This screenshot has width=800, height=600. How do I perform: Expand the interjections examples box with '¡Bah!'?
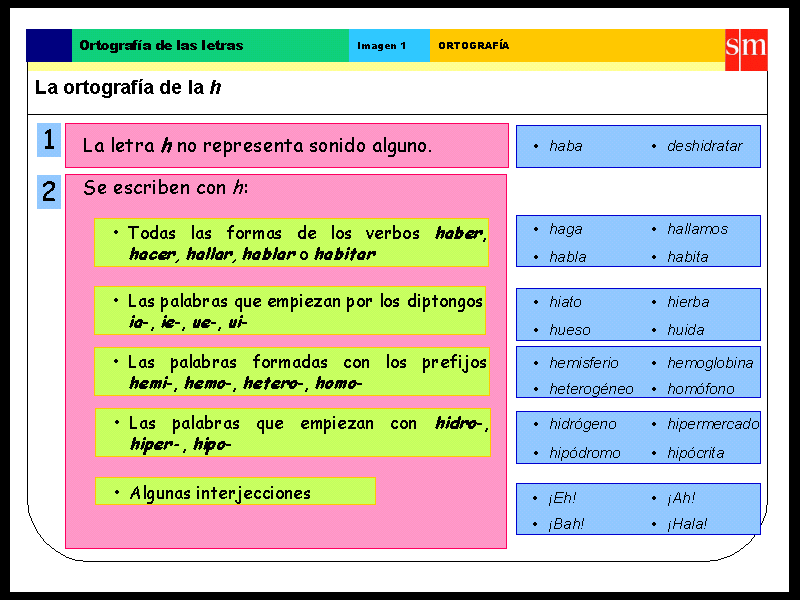638,509
